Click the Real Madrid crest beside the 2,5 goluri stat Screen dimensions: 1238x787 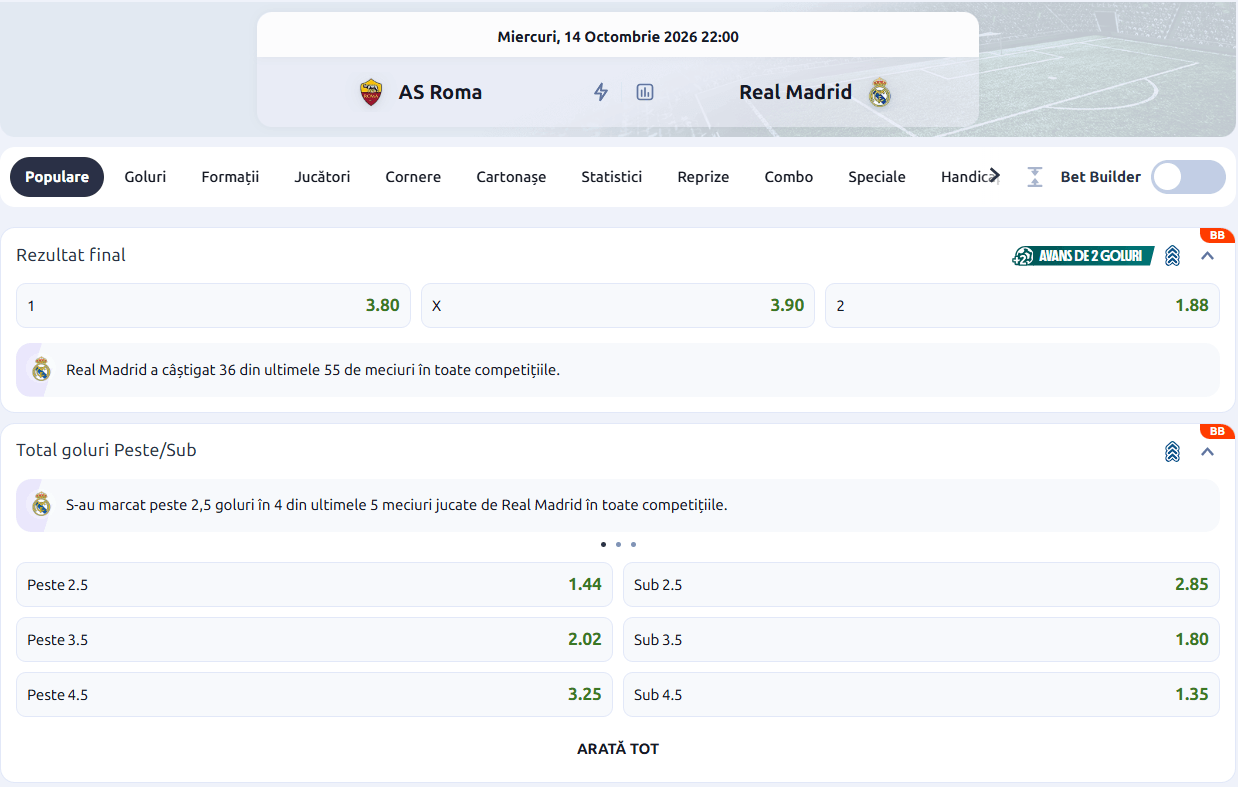coord(41,505)
